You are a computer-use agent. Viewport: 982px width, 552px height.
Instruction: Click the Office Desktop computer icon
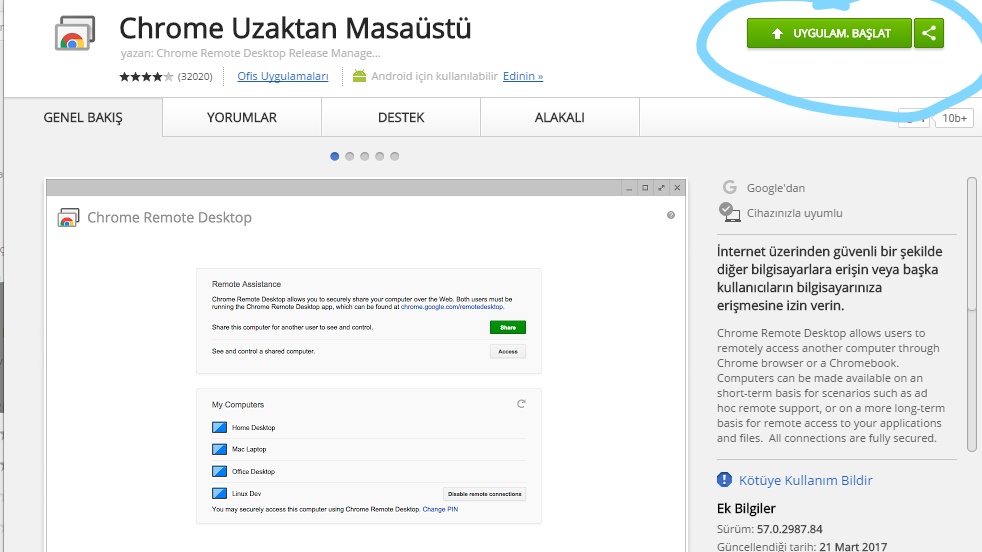pyautogui.click(x=219, y=471)
